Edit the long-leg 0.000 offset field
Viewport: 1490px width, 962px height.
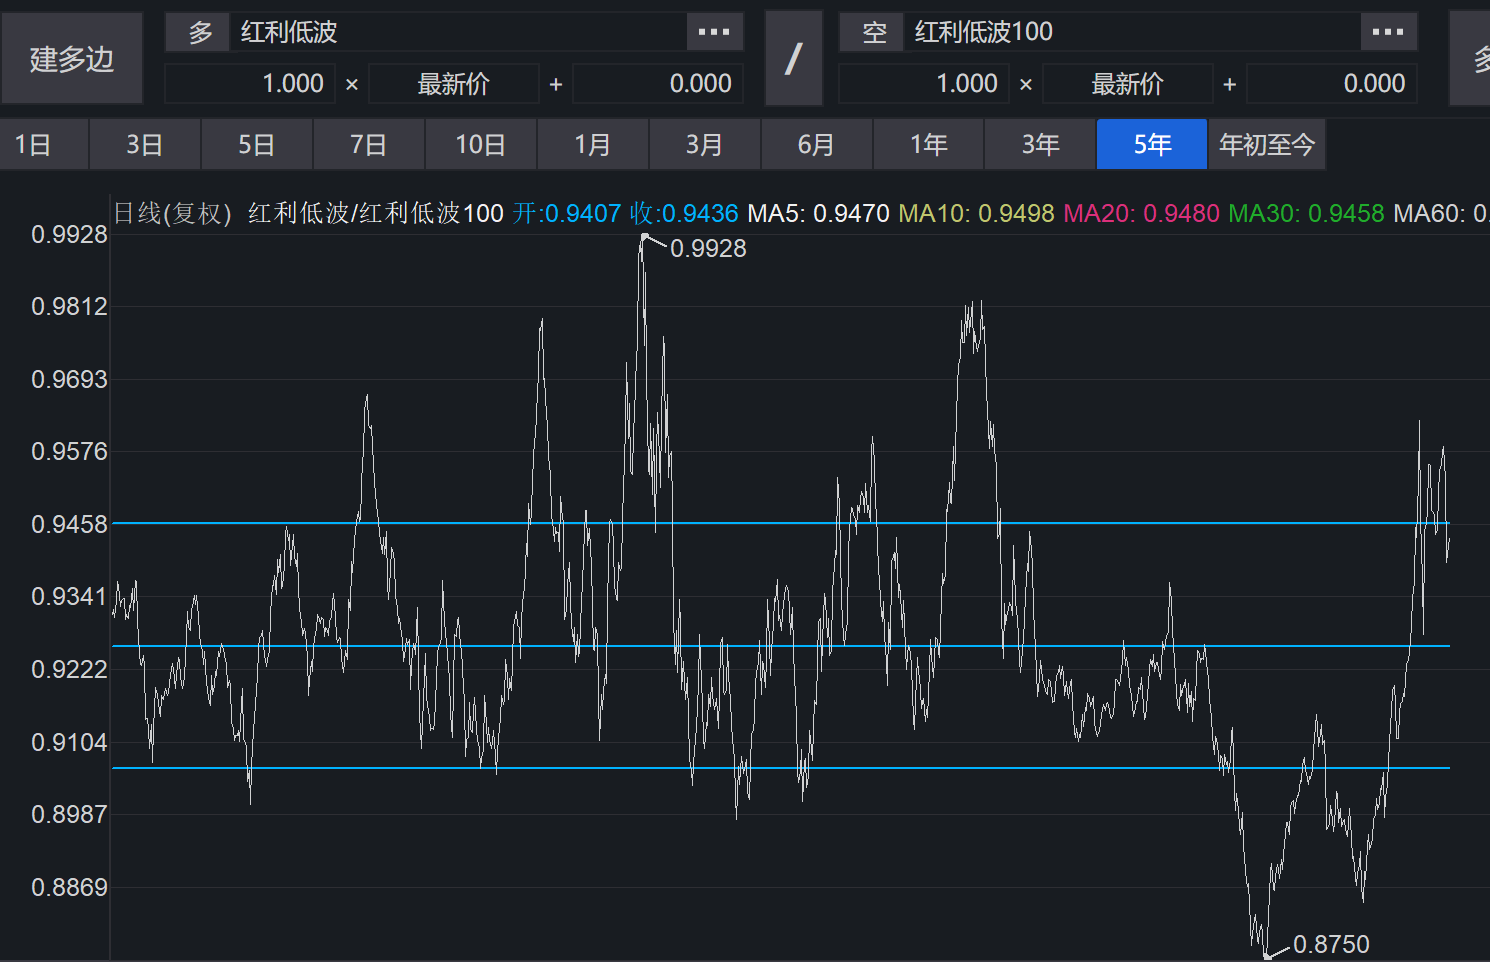pos(657,84)
